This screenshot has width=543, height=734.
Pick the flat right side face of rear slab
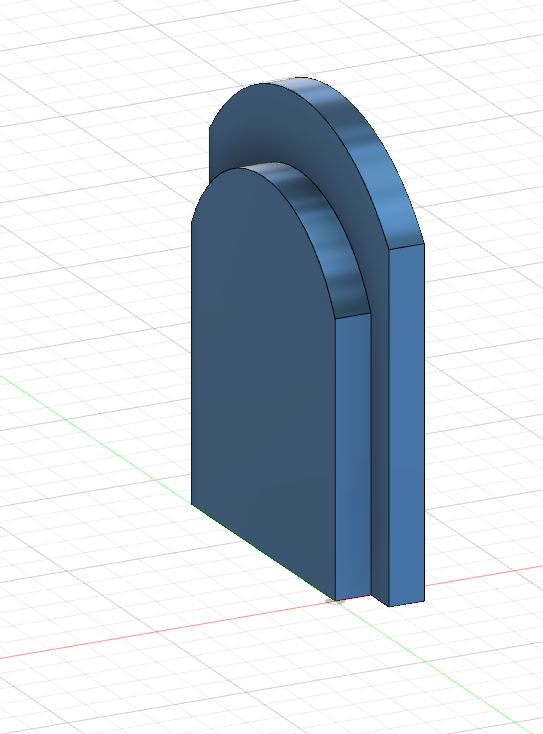(407, 424)
